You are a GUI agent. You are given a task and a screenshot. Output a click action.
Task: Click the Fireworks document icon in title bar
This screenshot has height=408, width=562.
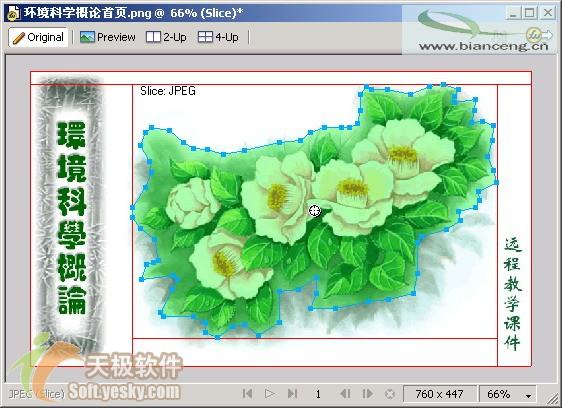(13, 13)
